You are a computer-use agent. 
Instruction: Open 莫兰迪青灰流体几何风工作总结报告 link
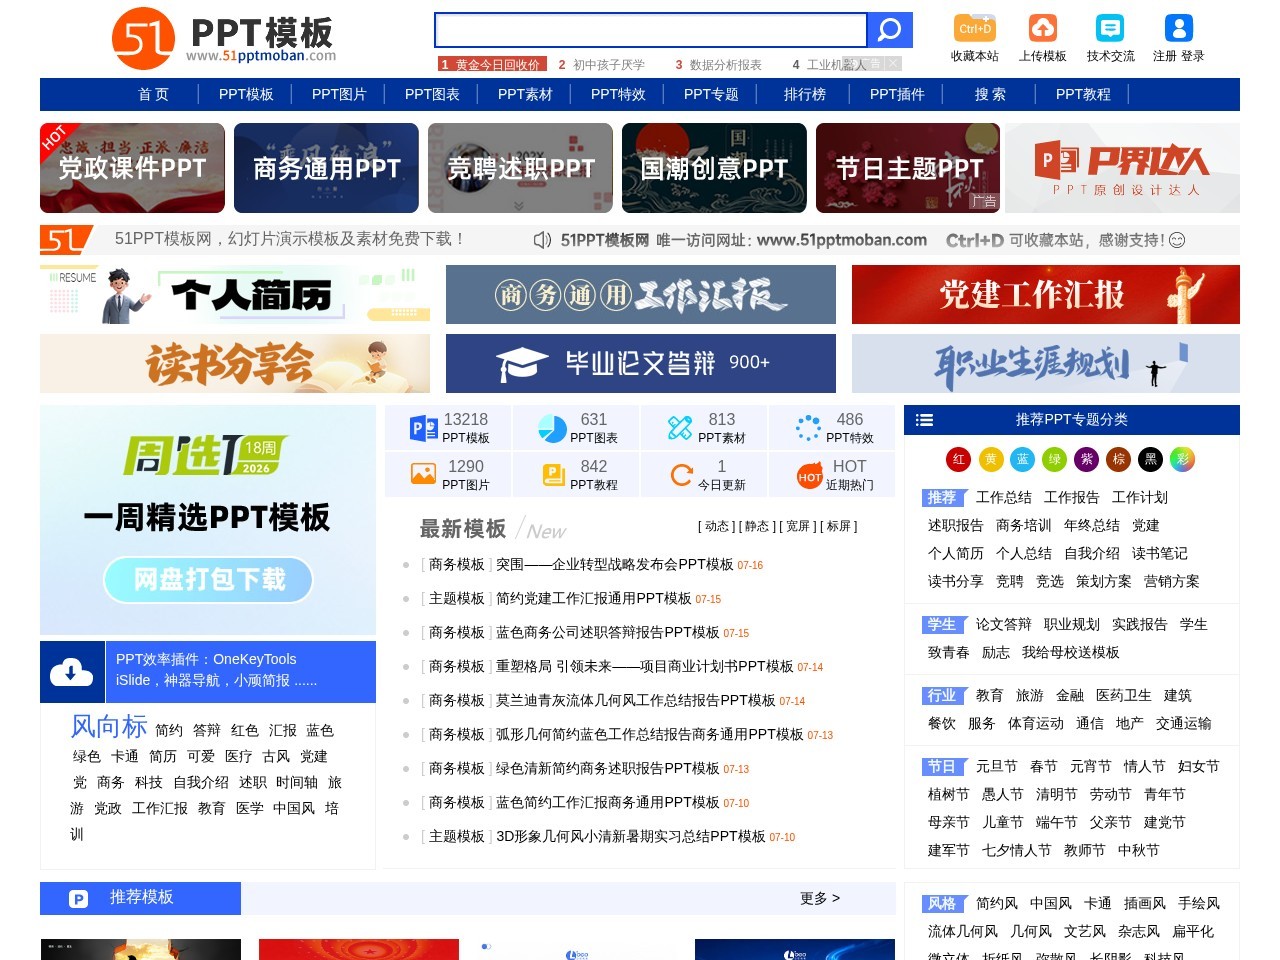pos(635,701)
